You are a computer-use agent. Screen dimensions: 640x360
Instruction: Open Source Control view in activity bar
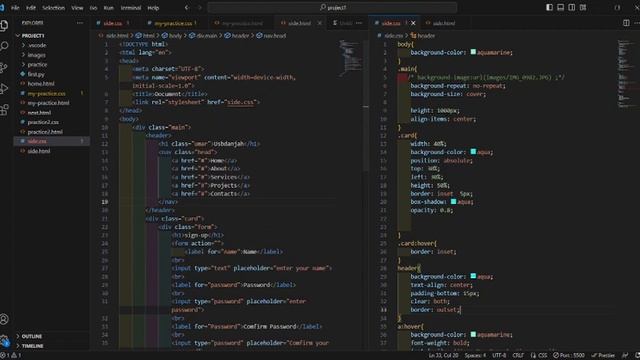coord(4,67)
